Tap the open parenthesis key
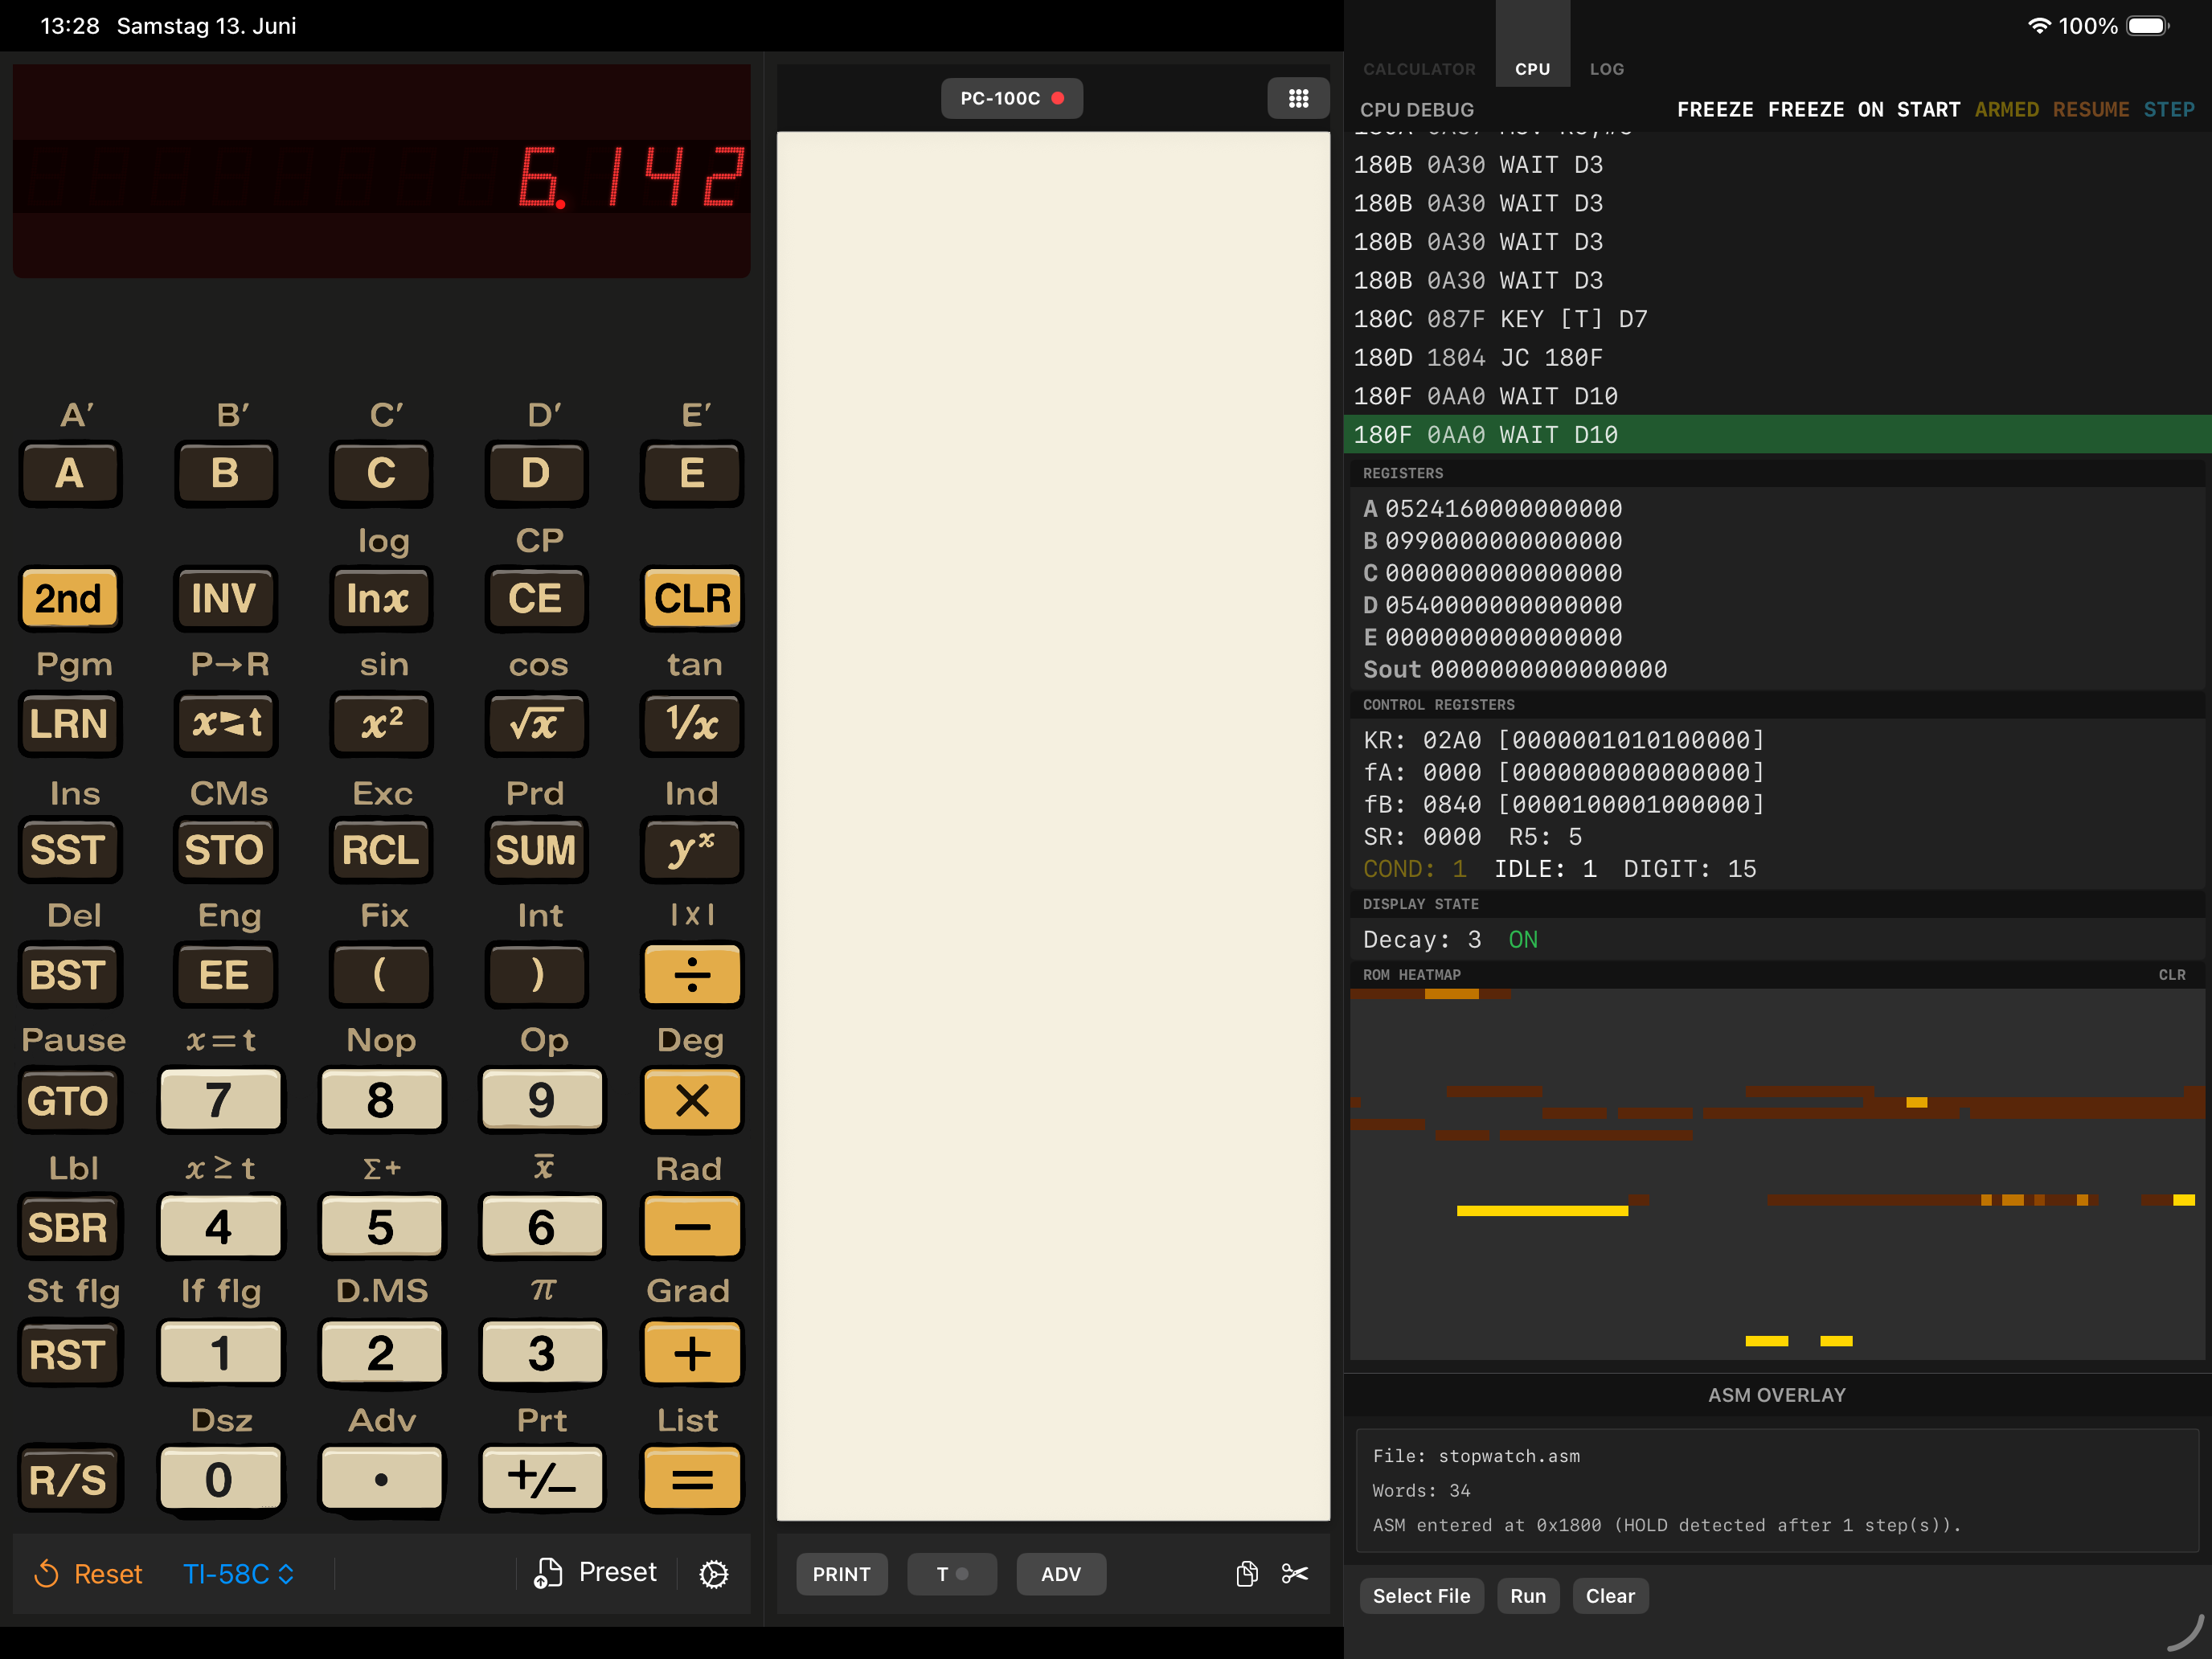This screenshot has width=2212, height=1659. pyautogui.click(x=381, y=975)
